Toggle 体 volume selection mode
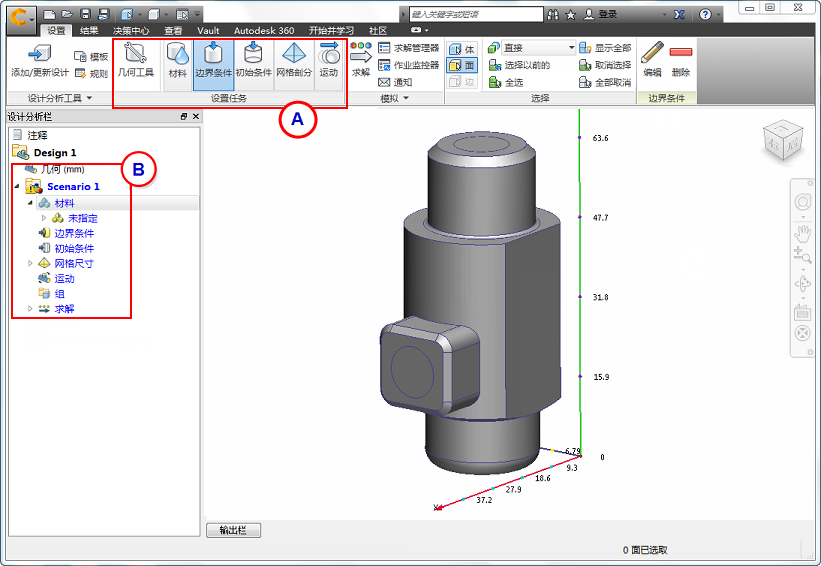Viewport: 821px width, 566px height. point(462,49)
